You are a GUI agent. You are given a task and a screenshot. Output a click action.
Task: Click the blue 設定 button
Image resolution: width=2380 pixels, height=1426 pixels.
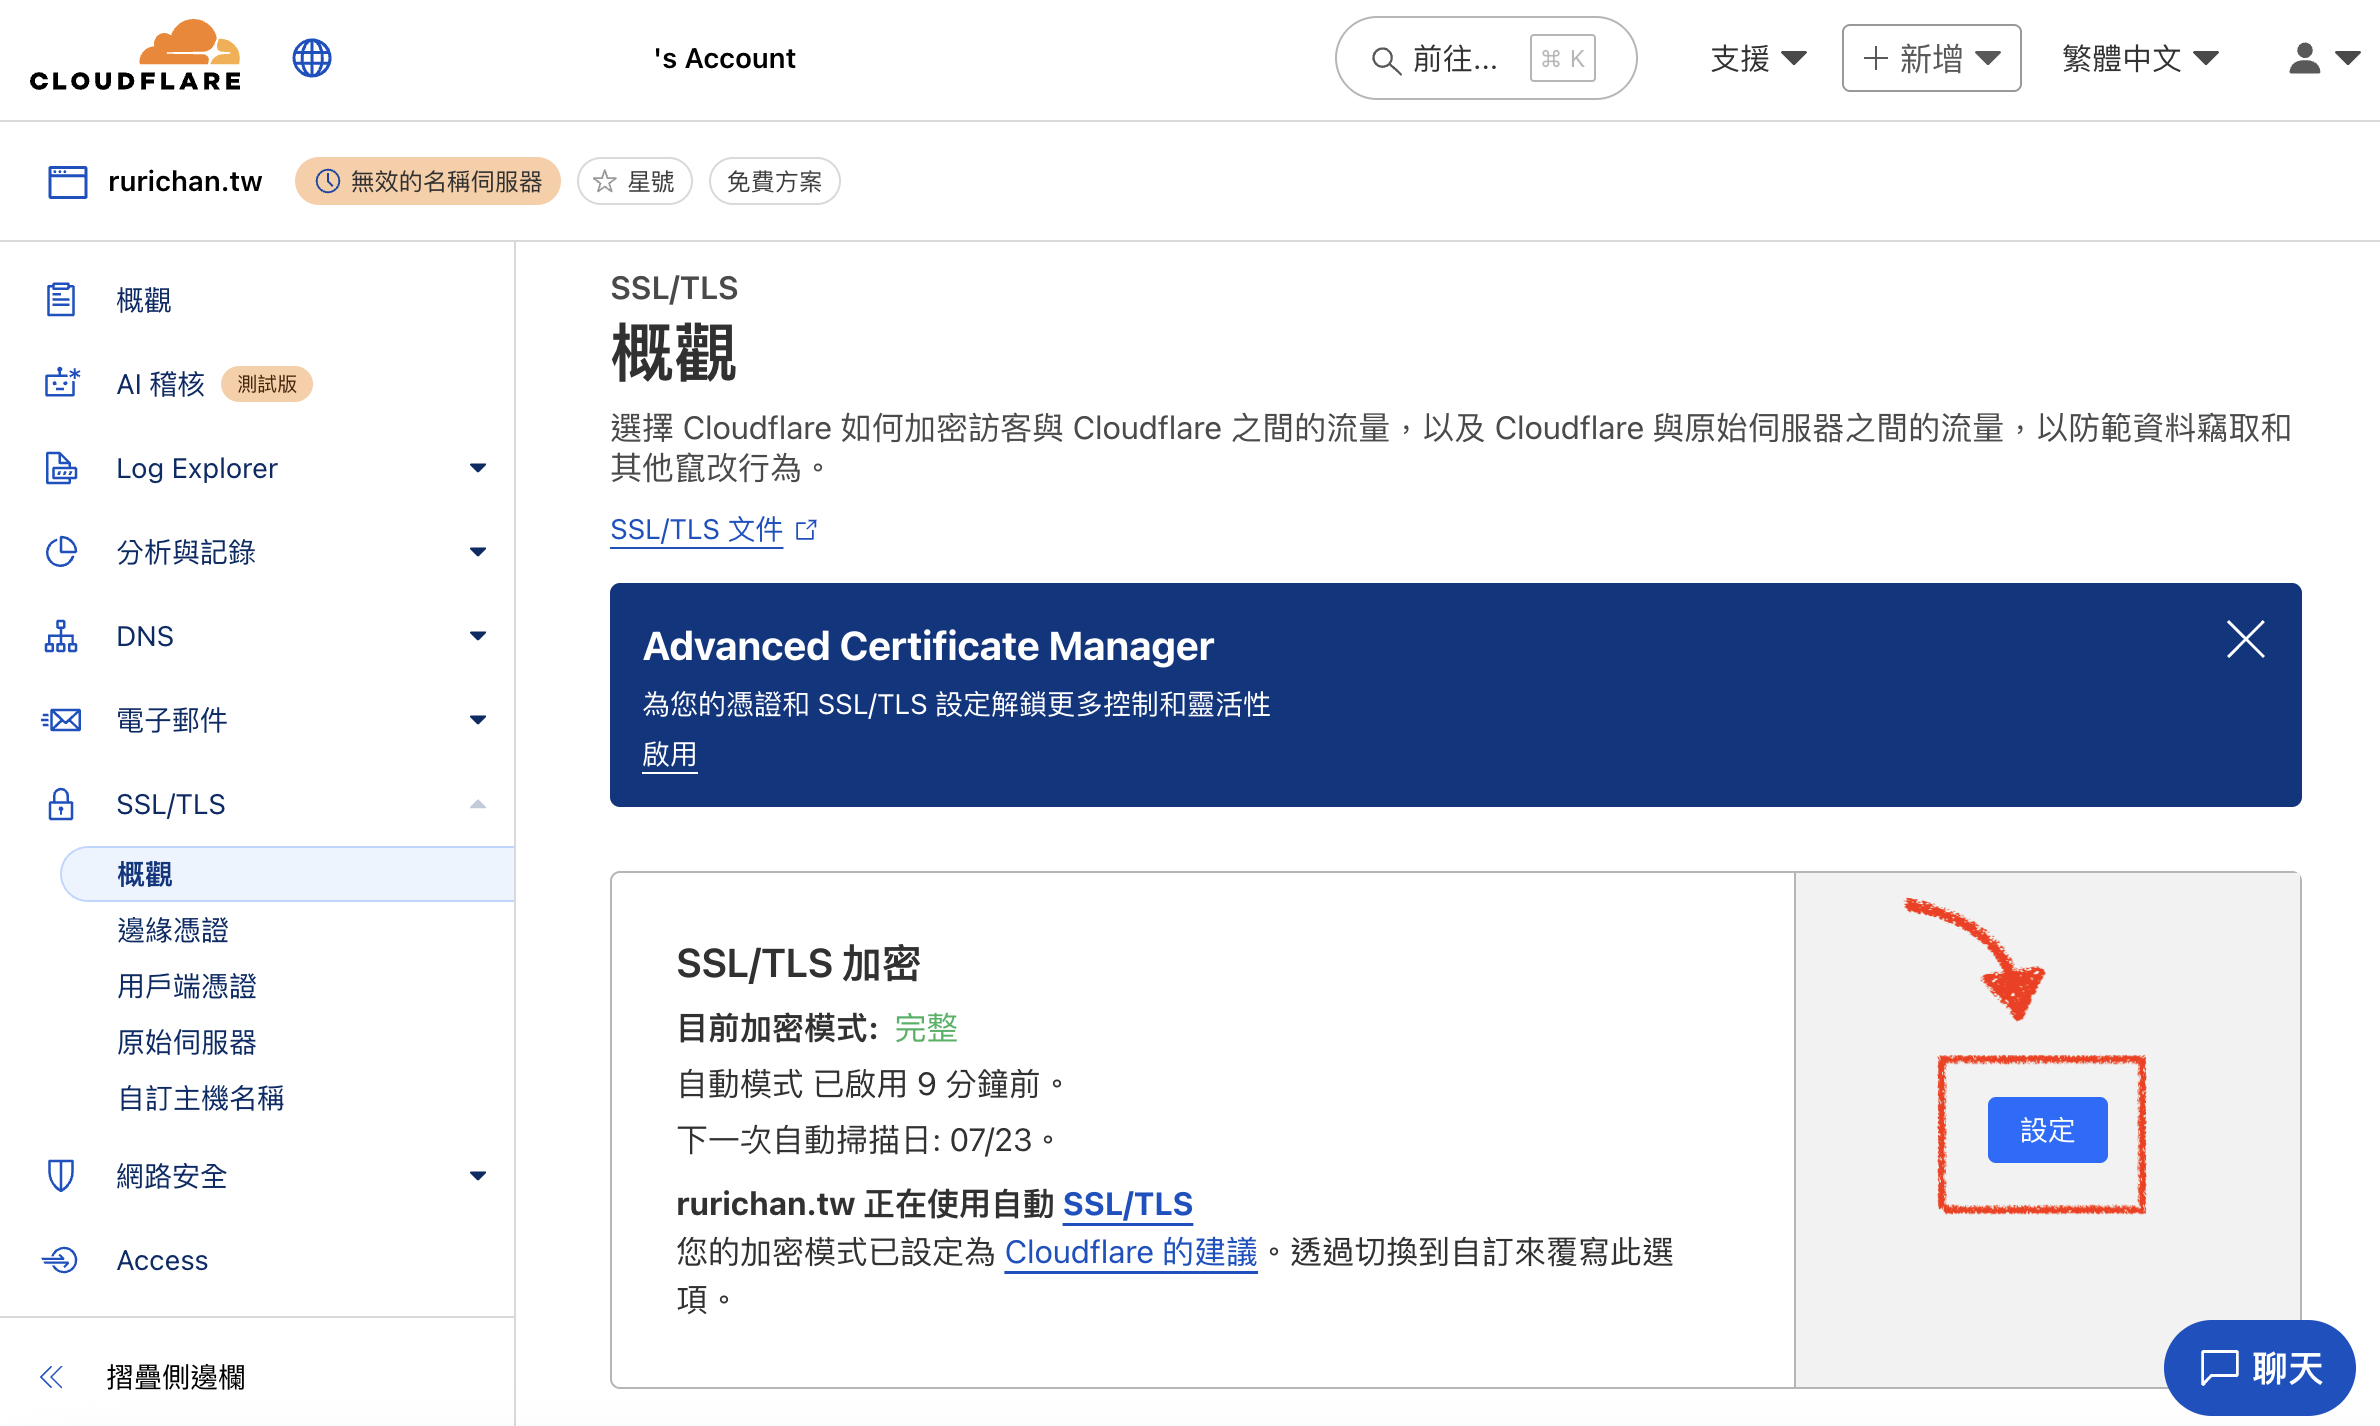(2047, 1130)
